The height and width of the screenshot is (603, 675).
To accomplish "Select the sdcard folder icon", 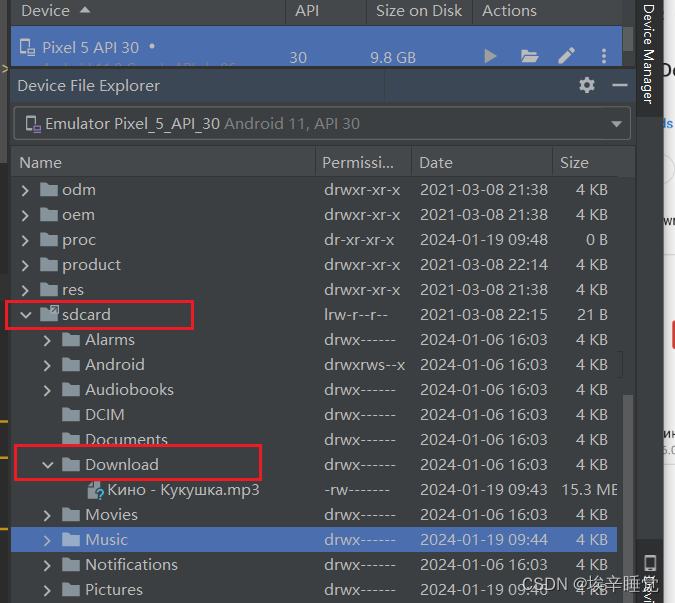I will click(x=49, y=314).
